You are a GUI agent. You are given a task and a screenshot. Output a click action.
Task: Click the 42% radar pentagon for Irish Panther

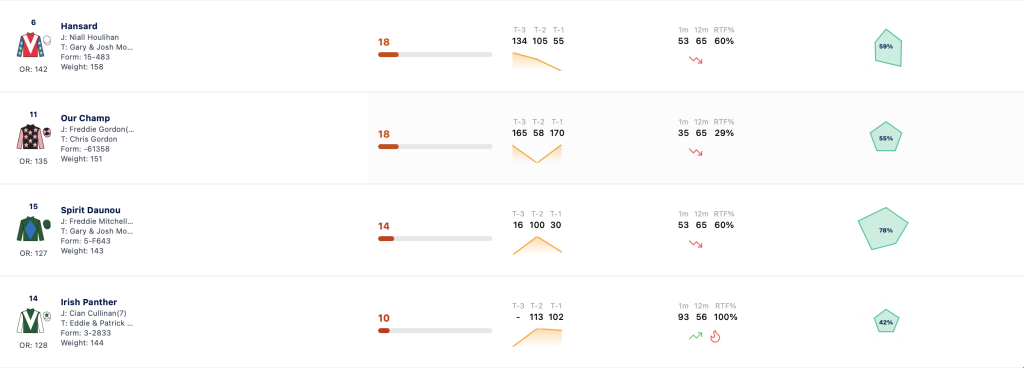[x=886, y=321]
